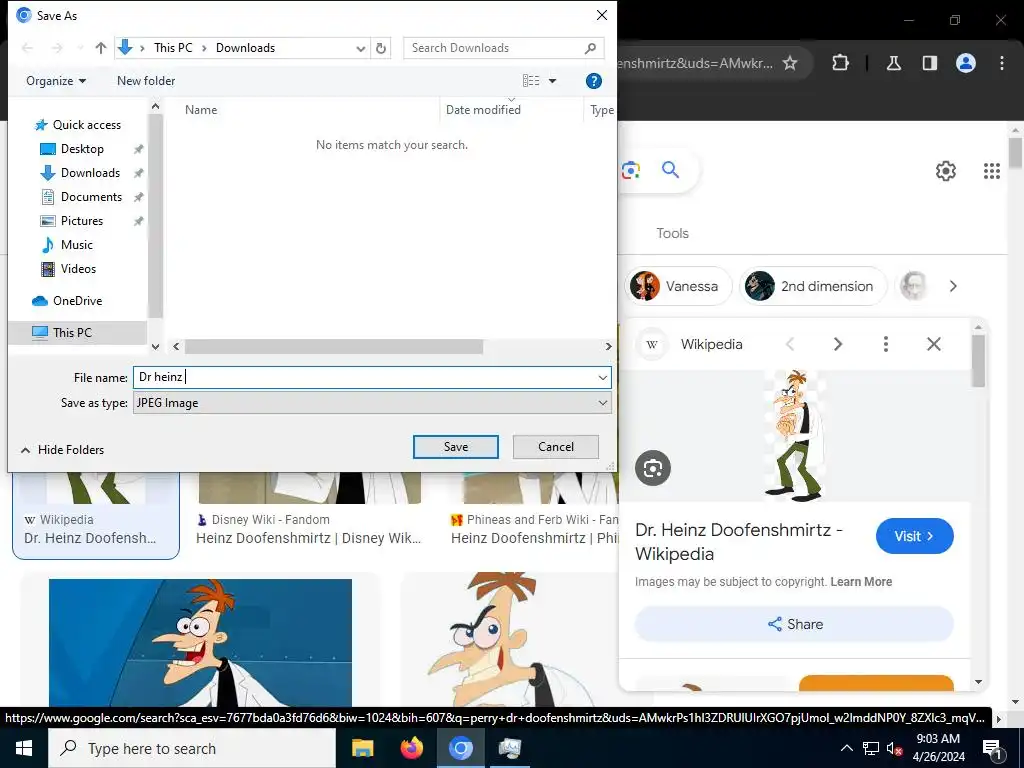The height and width of the screenshot is (768, 1024).
Task: Filter results by Vanessa chip
Action: tap(677, 286)
